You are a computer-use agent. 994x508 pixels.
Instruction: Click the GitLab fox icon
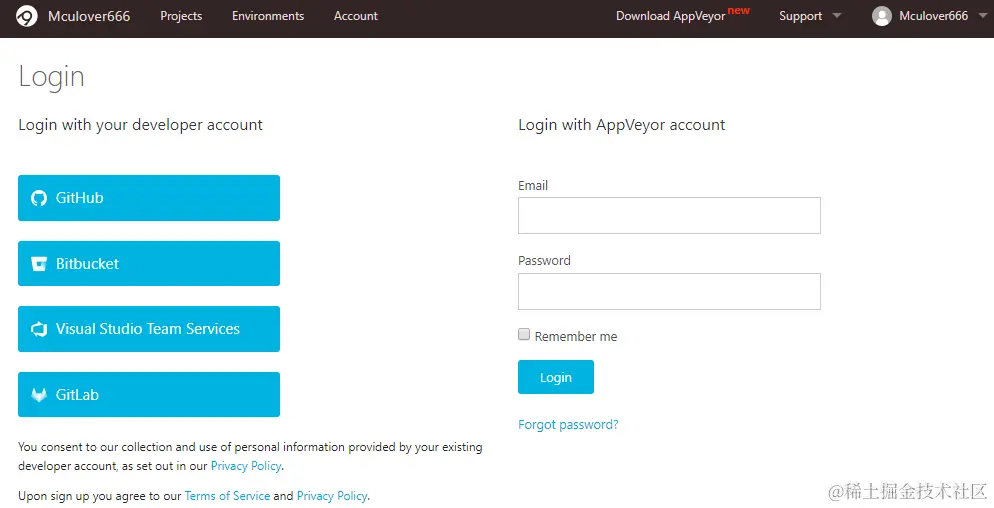point(39,395)
